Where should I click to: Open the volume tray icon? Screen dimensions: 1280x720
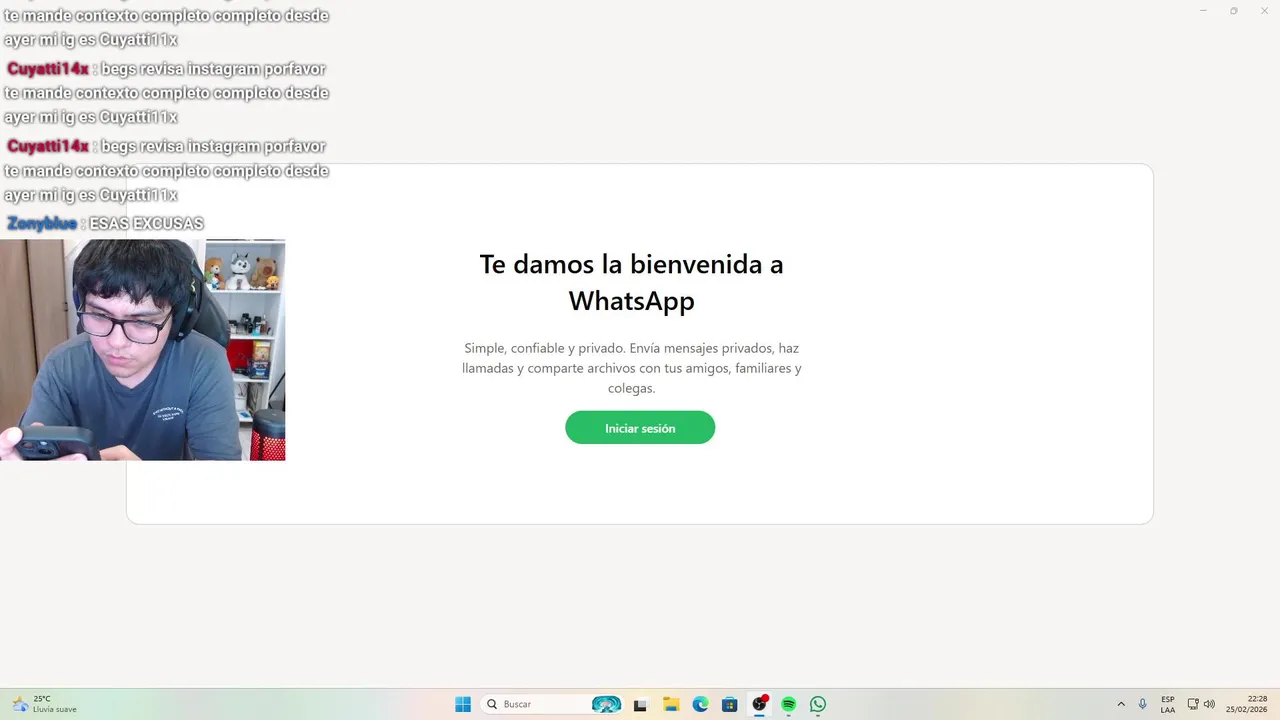tap(1209, 704)
